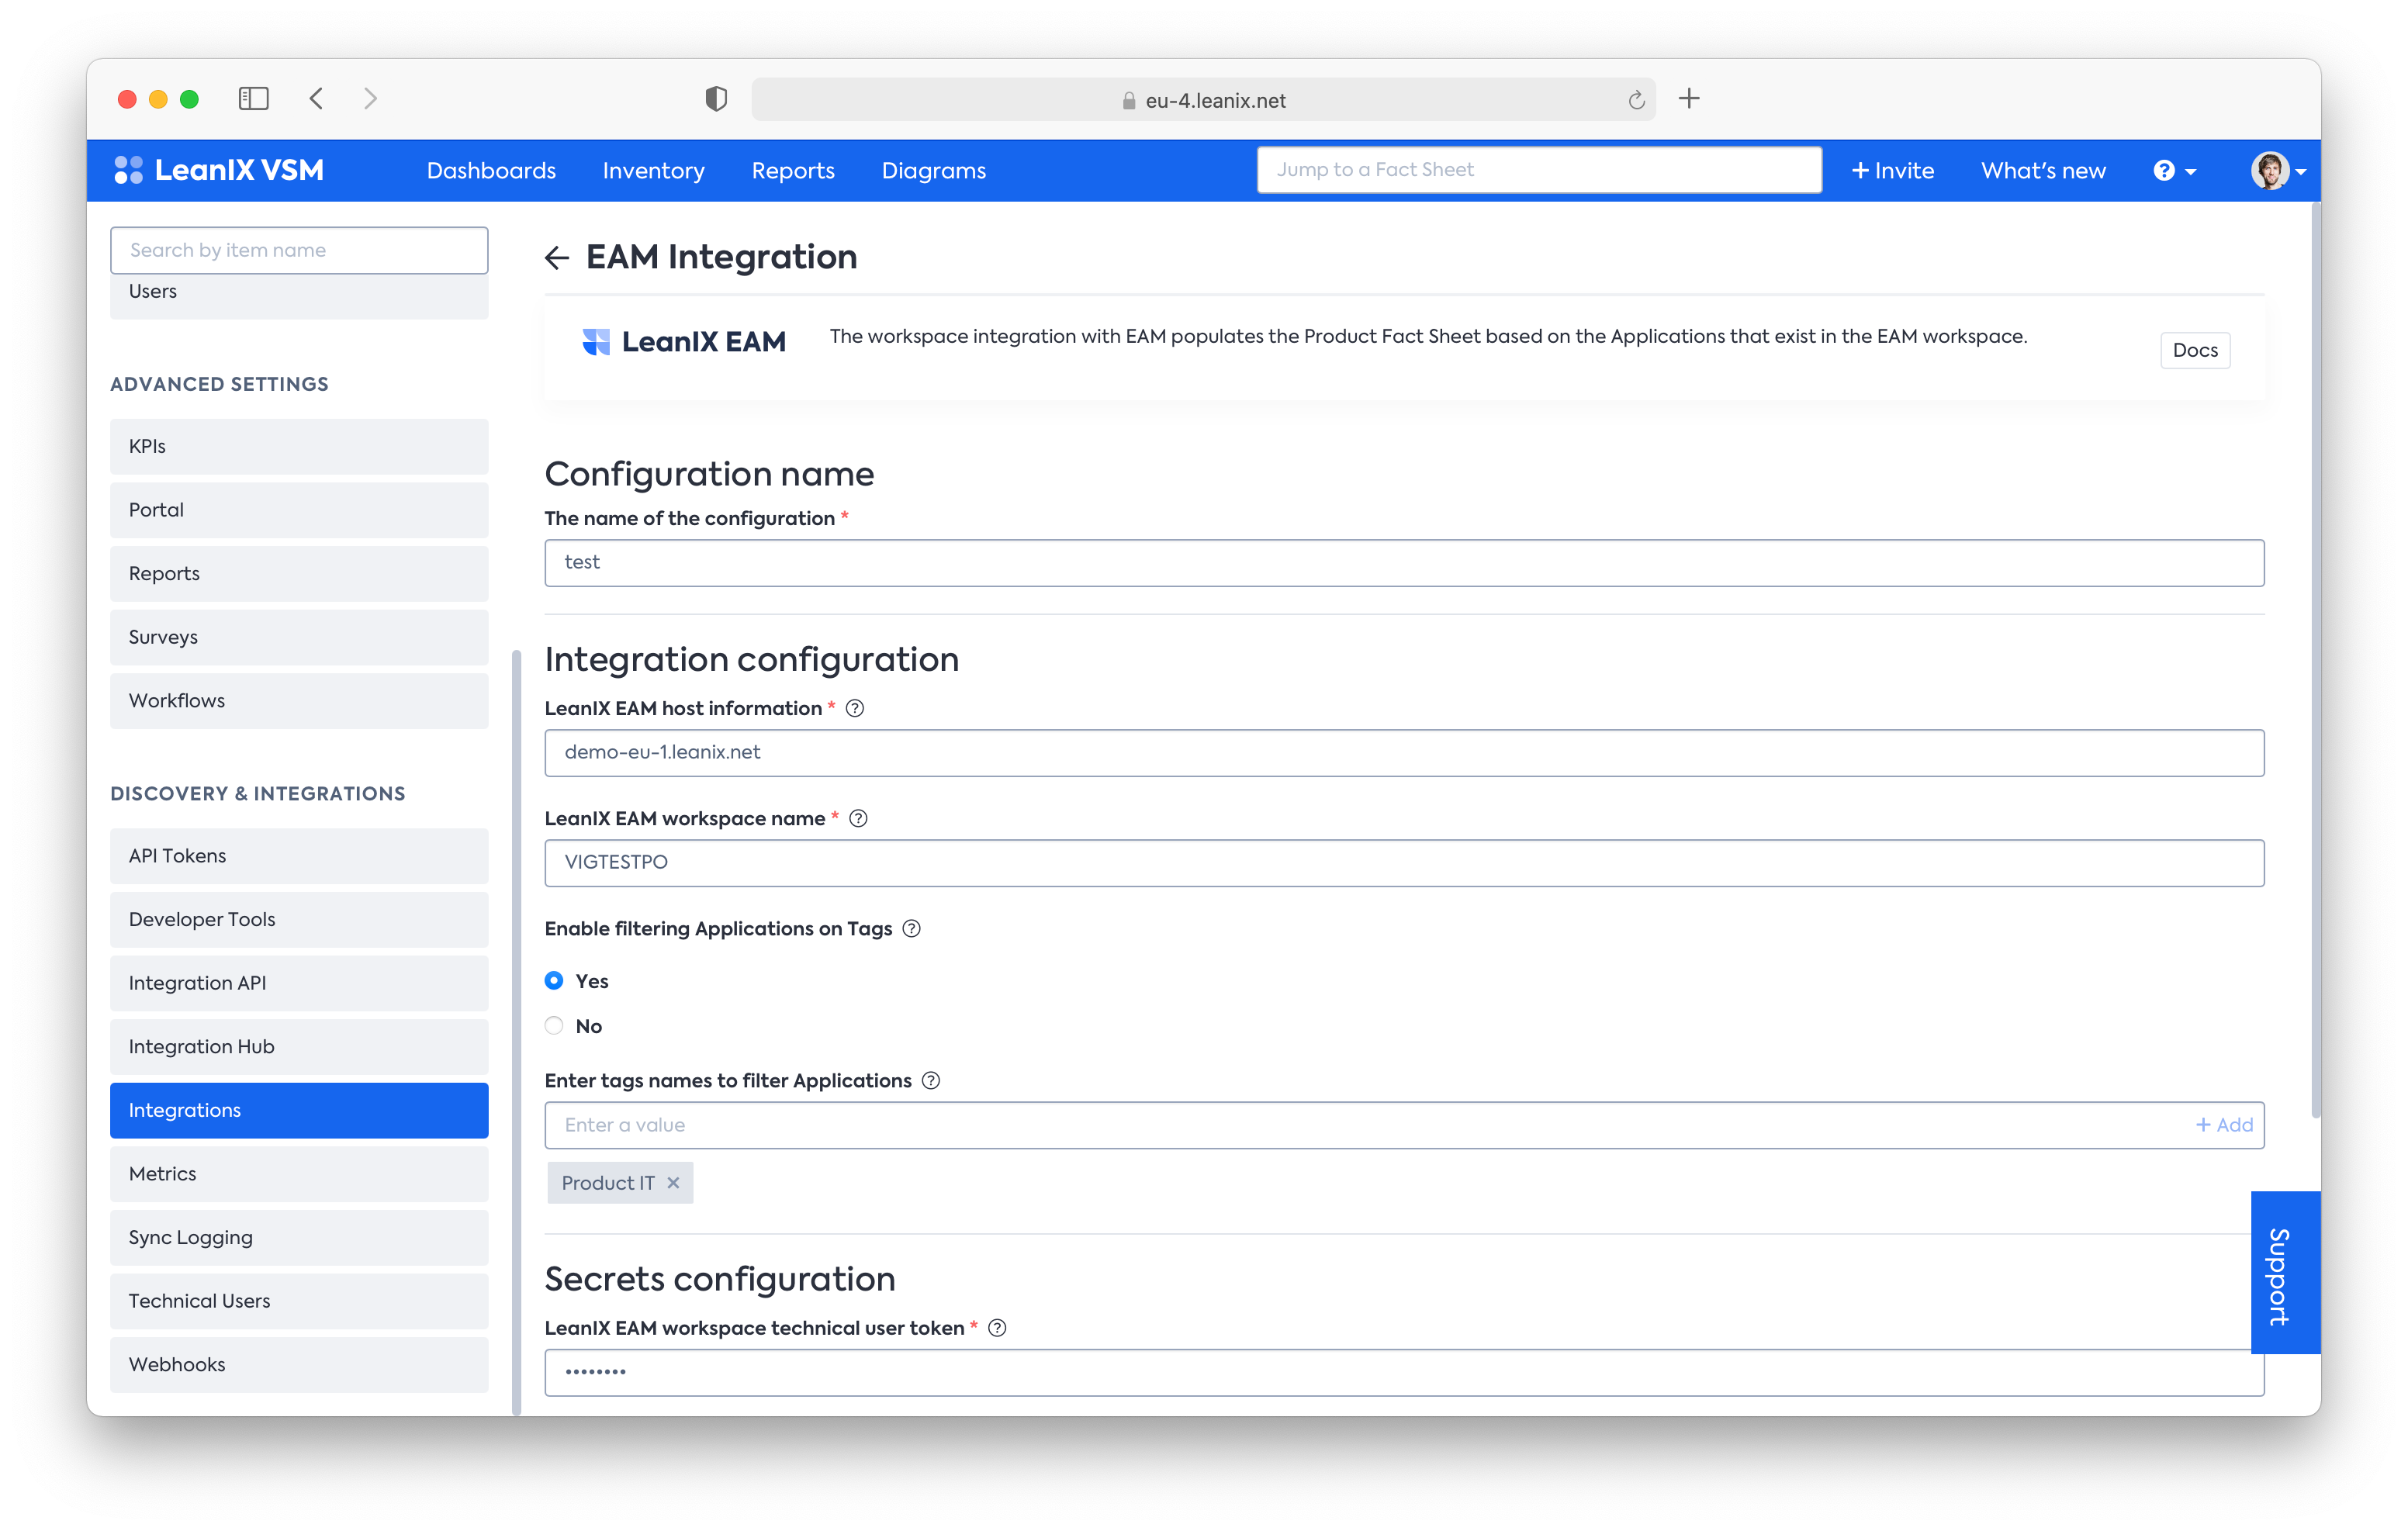
Task: Go forward with browser forward arrow
Action: (x=370, y=98)
